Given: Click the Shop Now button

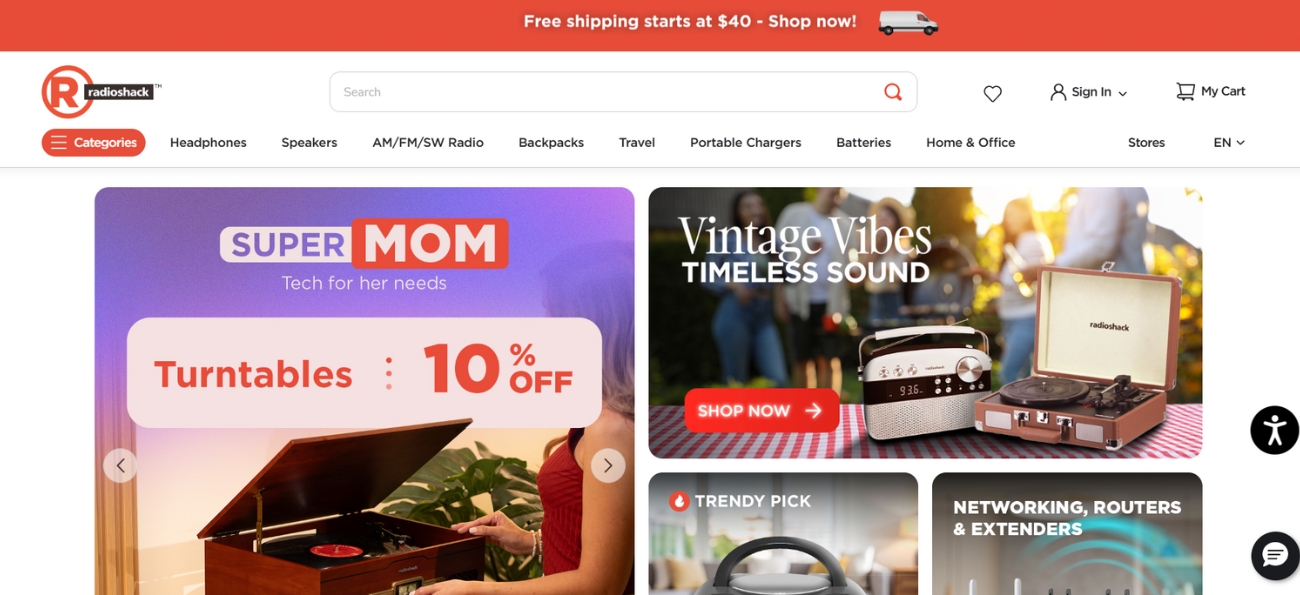Looking at the screenshot, I should pos(761,411).
